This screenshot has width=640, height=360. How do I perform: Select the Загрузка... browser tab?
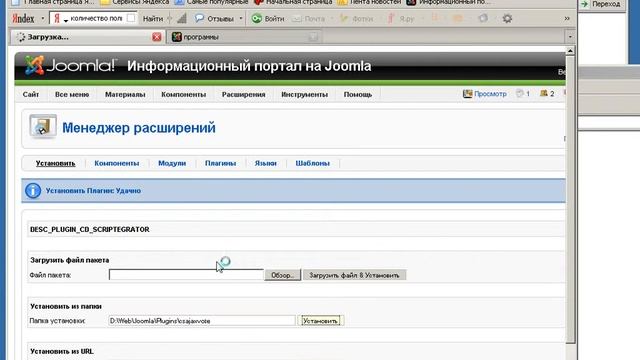click(88, 37)
